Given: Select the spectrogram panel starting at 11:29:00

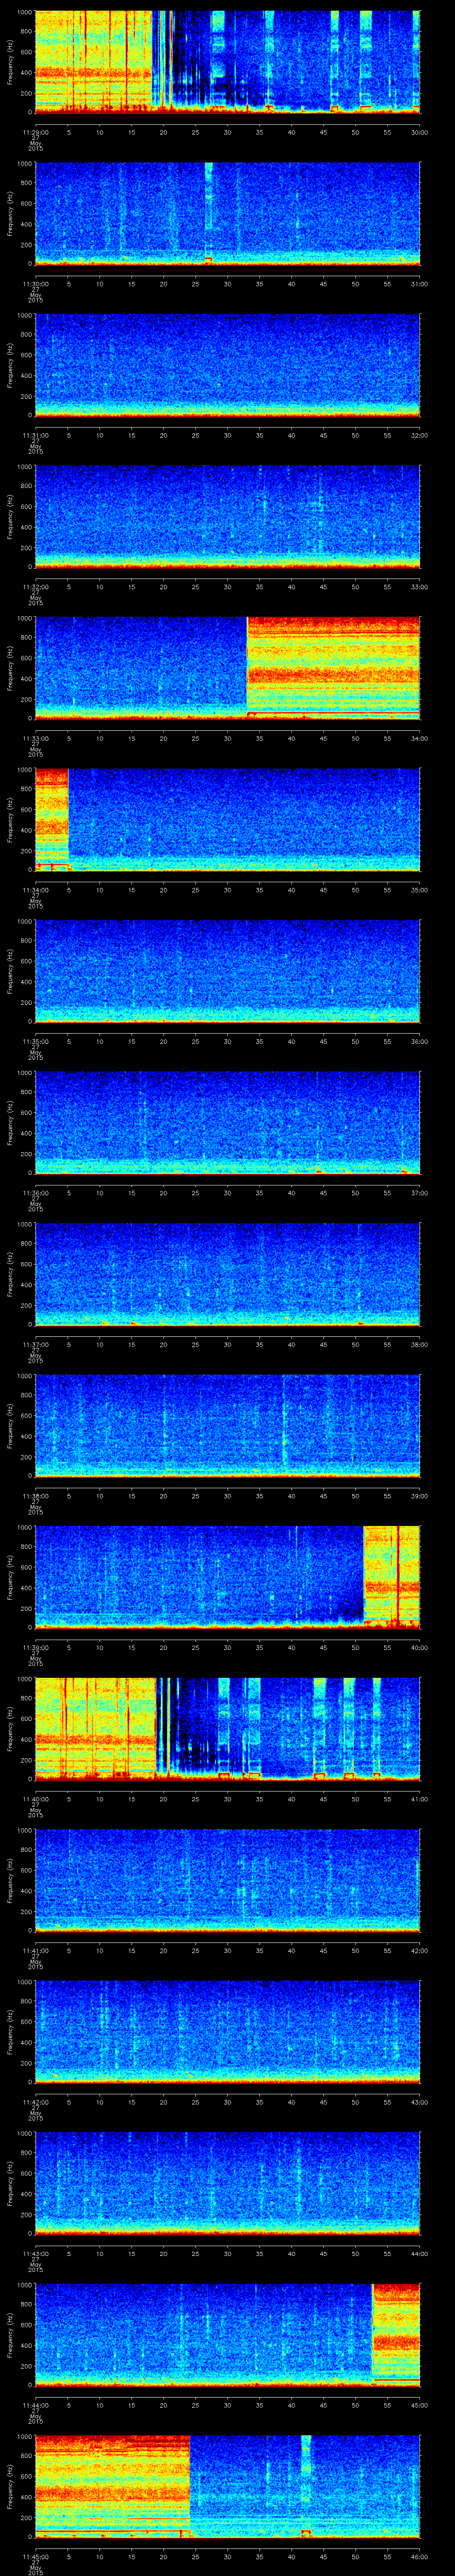Looking at the screenshot, I should click(227, 62).
